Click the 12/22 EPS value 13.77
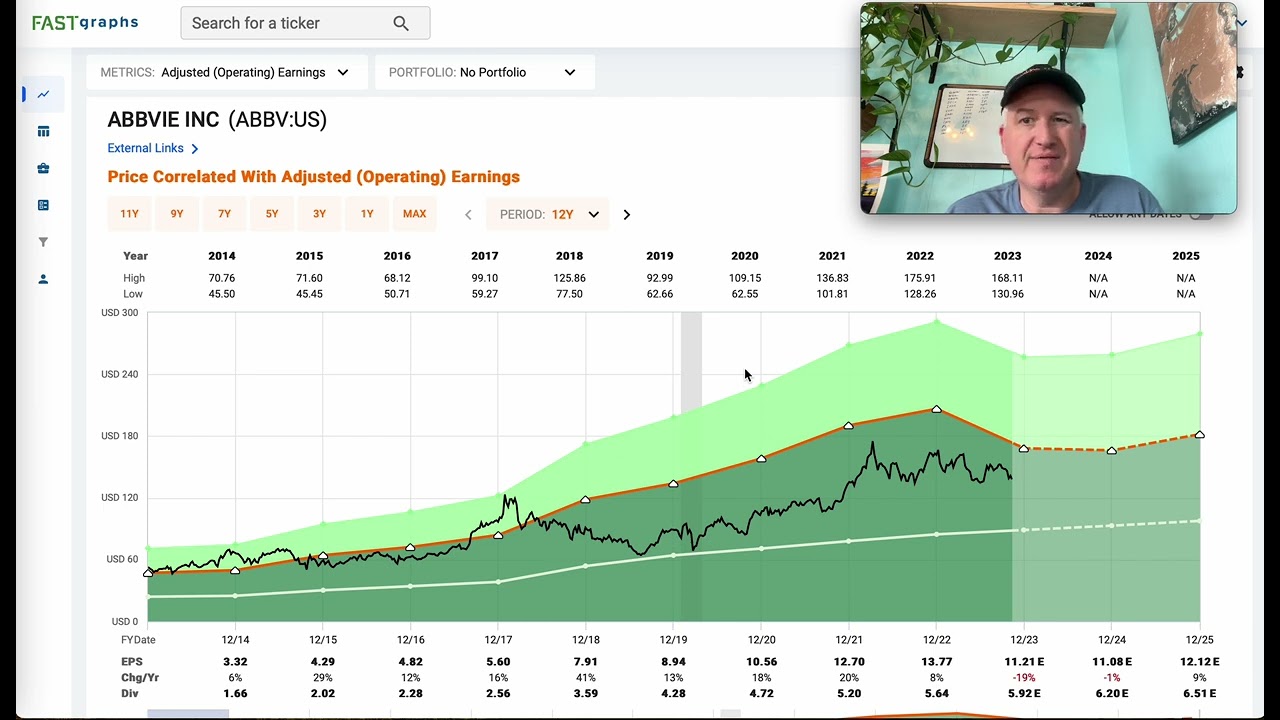Viewport: 1280px width, 720px height. tap(937, 662)
